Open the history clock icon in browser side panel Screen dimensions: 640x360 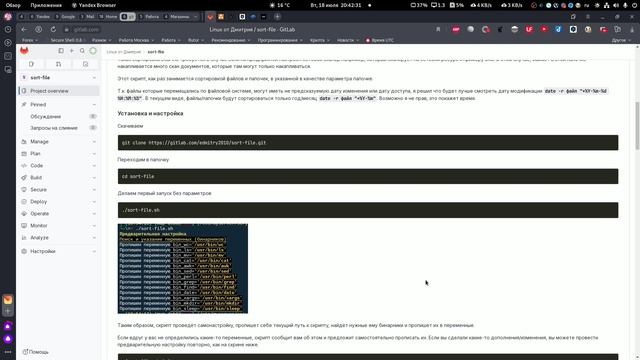(8, 29)
